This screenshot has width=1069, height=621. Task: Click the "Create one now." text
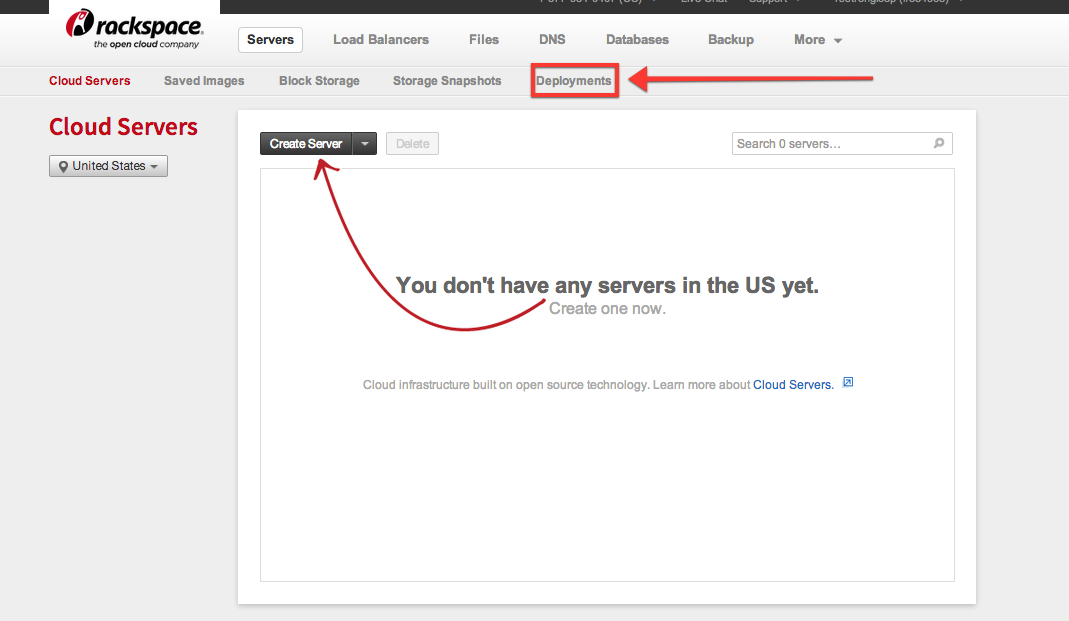(x=607, y=308)
